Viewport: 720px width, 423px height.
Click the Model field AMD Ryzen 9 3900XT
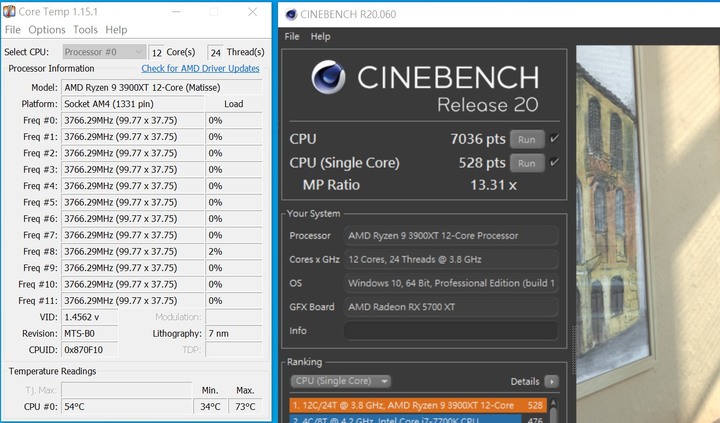point(162,87)
